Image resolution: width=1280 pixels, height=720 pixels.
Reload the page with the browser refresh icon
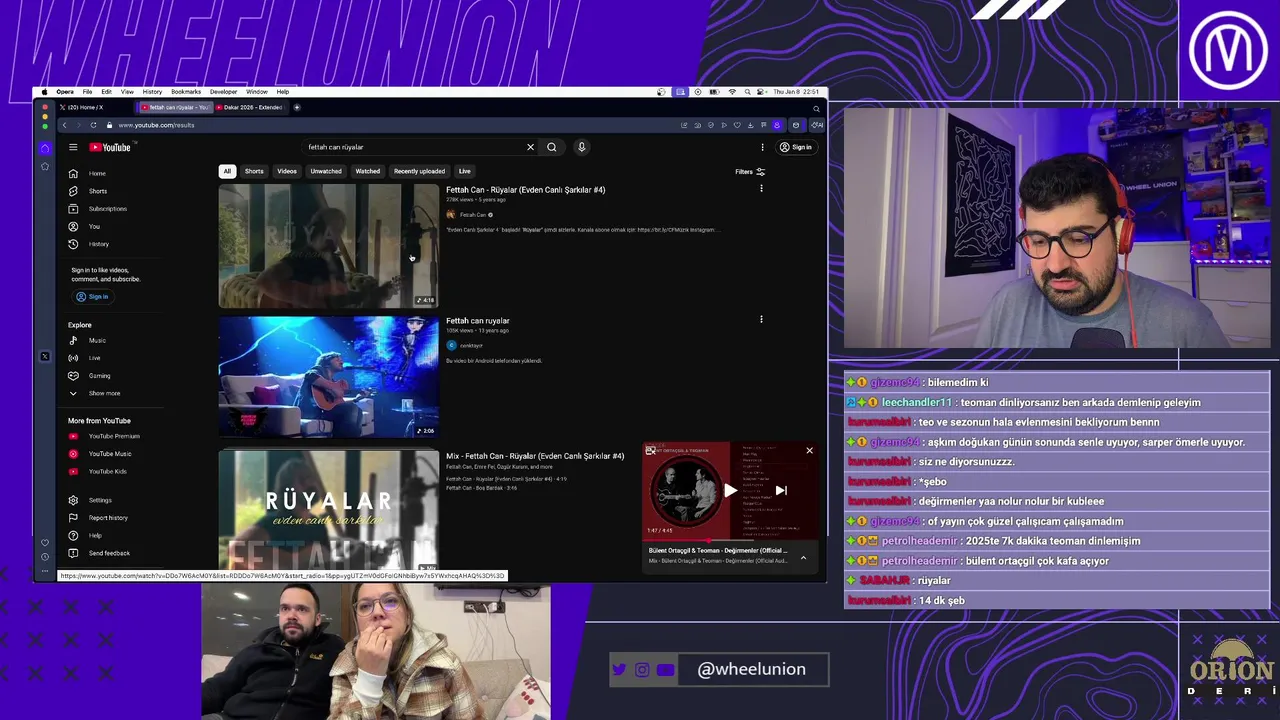[x=93, y=125]
